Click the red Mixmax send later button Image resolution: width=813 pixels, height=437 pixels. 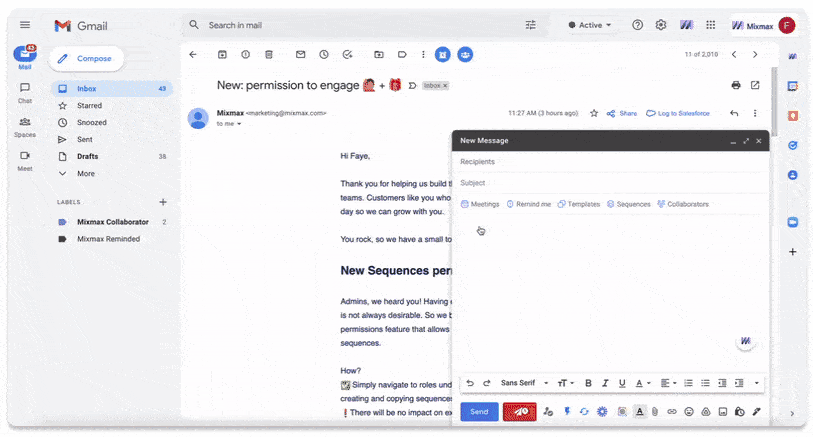click(x=520, y=412)
